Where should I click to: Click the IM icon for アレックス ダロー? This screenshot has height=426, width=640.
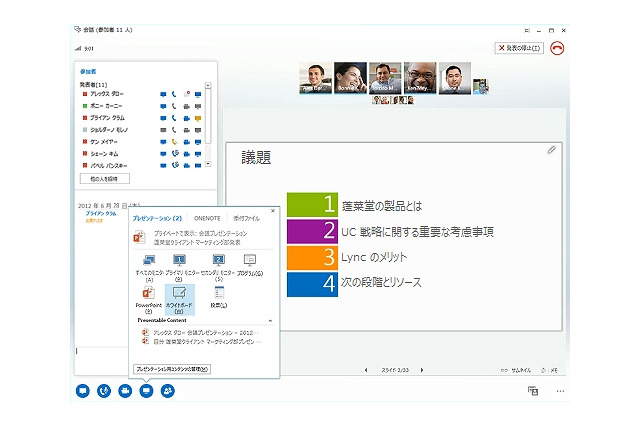pos(163,94)
